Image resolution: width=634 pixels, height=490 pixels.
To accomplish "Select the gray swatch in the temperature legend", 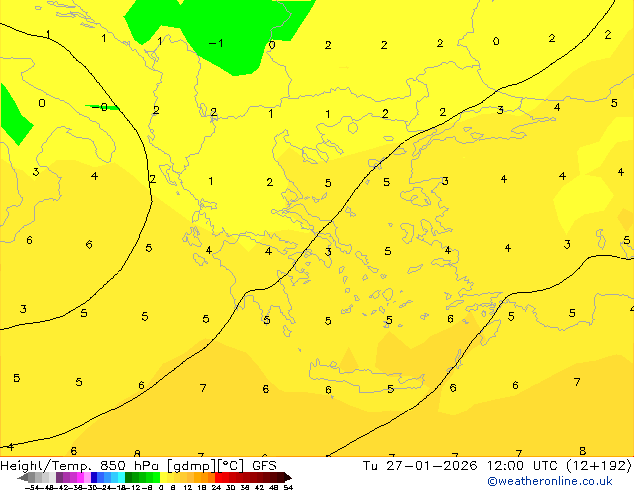I will pos(32,477).
